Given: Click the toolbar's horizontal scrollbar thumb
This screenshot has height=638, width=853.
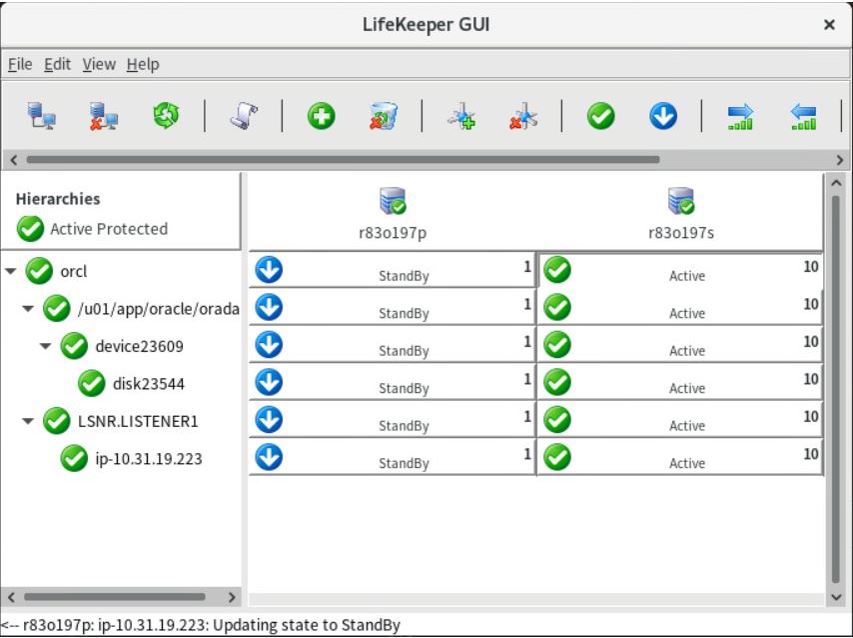Looking at the screenshot, I should 343,160.
